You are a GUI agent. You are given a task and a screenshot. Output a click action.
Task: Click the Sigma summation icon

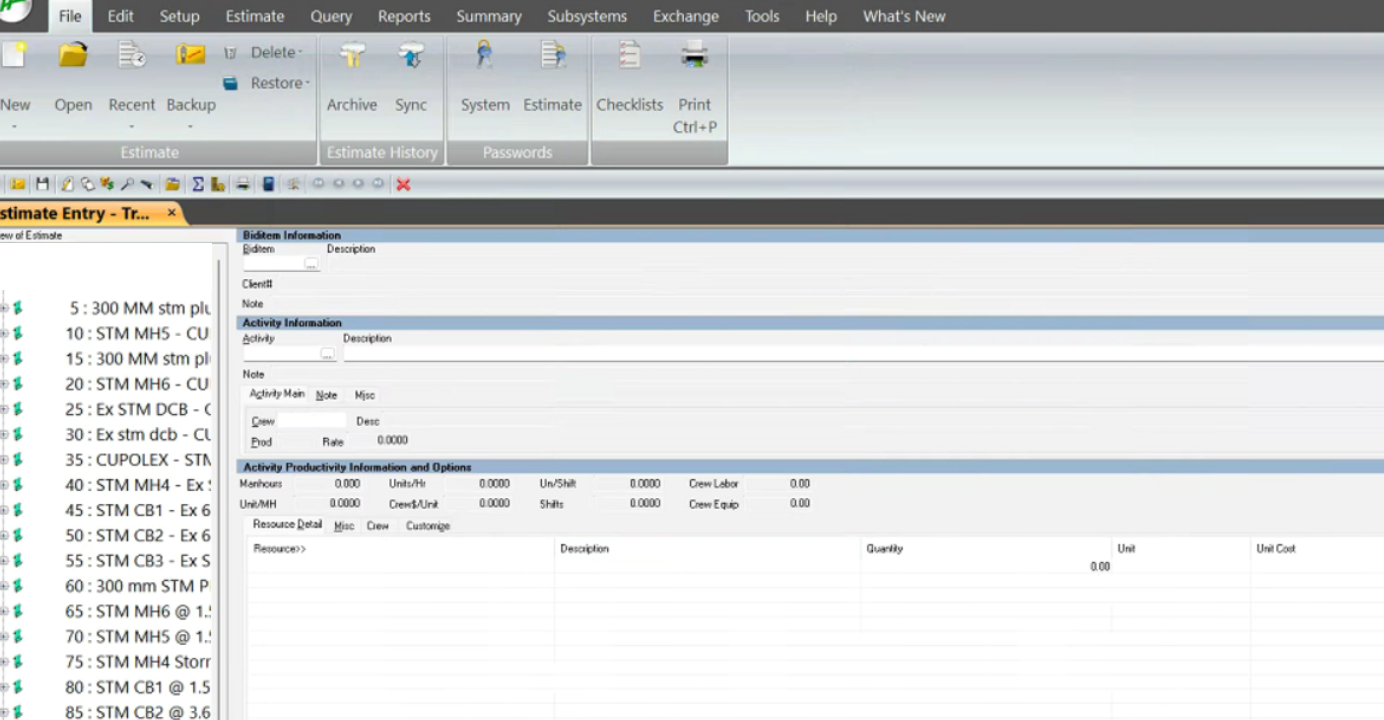[x=198, y=184]
